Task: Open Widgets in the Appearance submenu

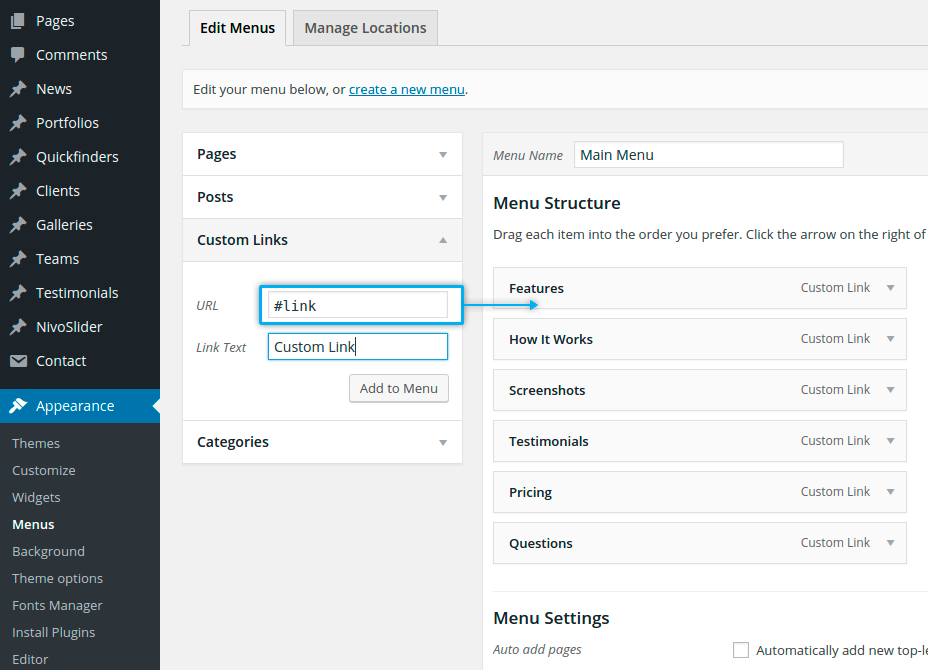Action: pyautogui.click(x=36, y=497)
